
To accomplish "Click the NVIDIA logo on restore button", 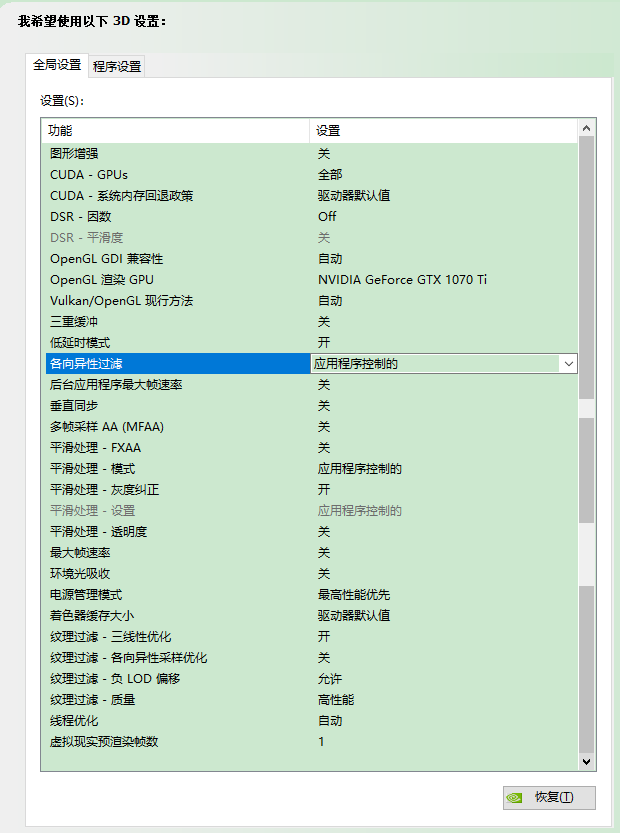I will click(x=515, y=798).
